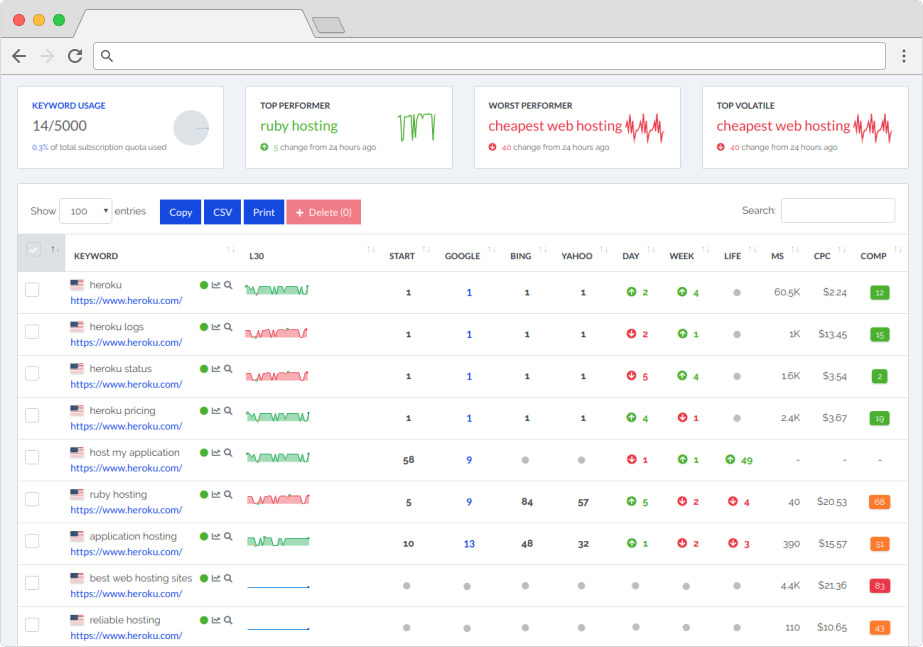Image resolution: width=923 pixels, height=647 pixels.
Task: Select the heroku logs row checkbox
Action: pyautogui.click(x=32, y=331)
